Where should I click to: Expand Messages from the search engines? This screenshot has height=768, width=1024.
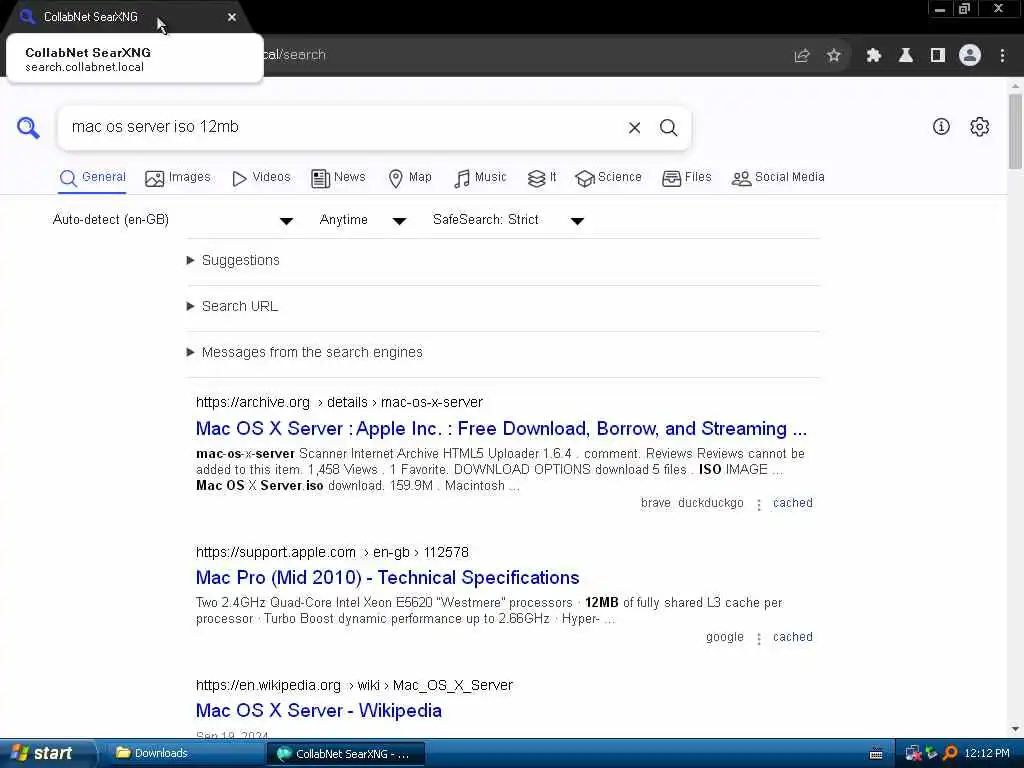coord(304,353)
